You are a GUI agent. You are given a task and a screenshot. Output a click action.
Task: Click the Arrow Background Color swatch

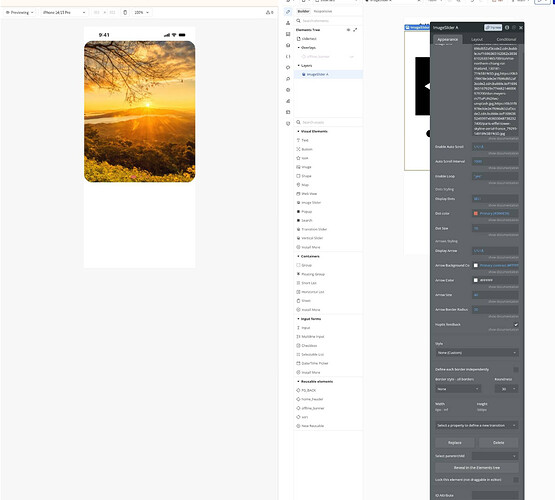pos(476,265)
